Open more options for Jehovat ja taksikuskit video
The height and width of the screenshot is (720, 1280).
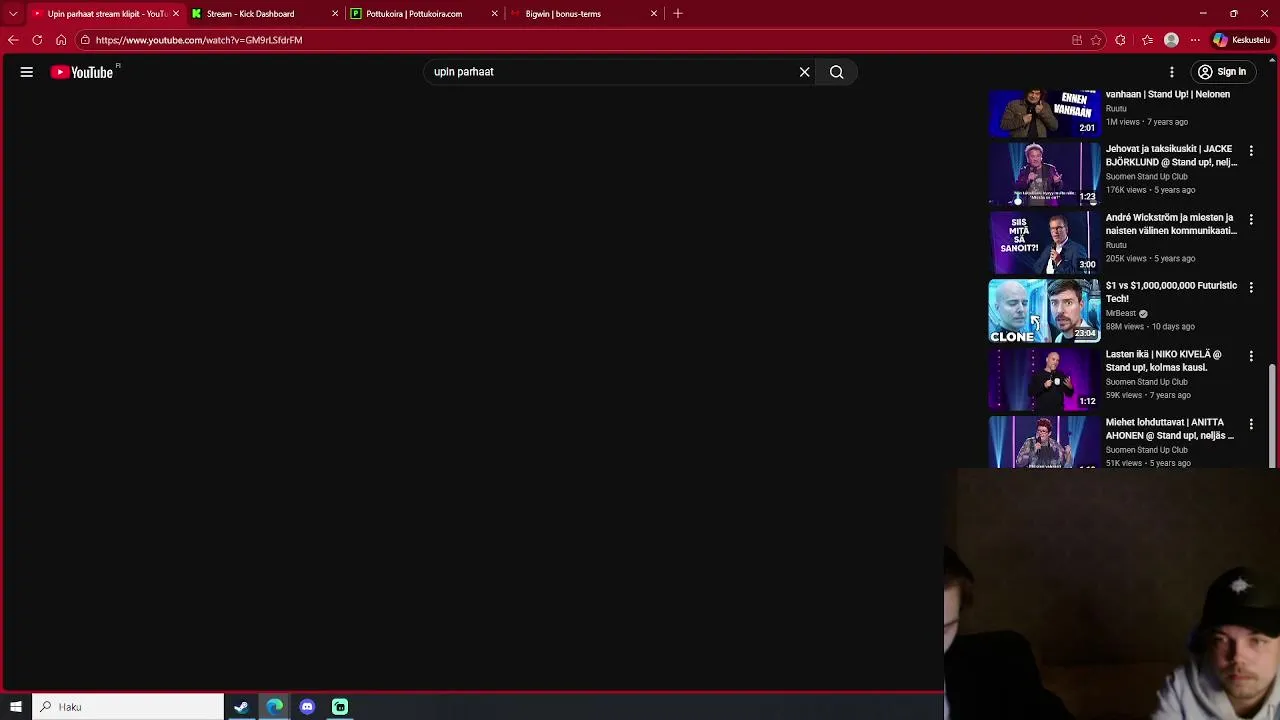(1251, 150)
